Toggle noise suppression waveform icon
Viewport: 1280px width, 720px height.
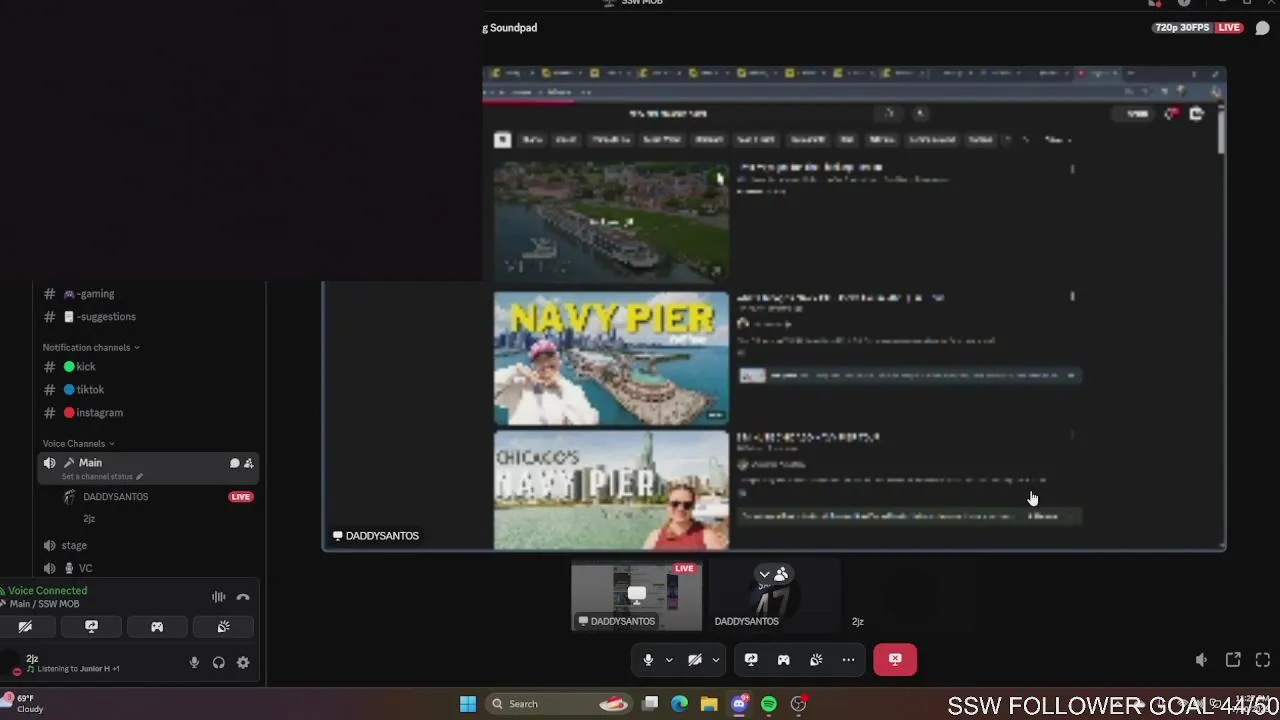[218, 597]
